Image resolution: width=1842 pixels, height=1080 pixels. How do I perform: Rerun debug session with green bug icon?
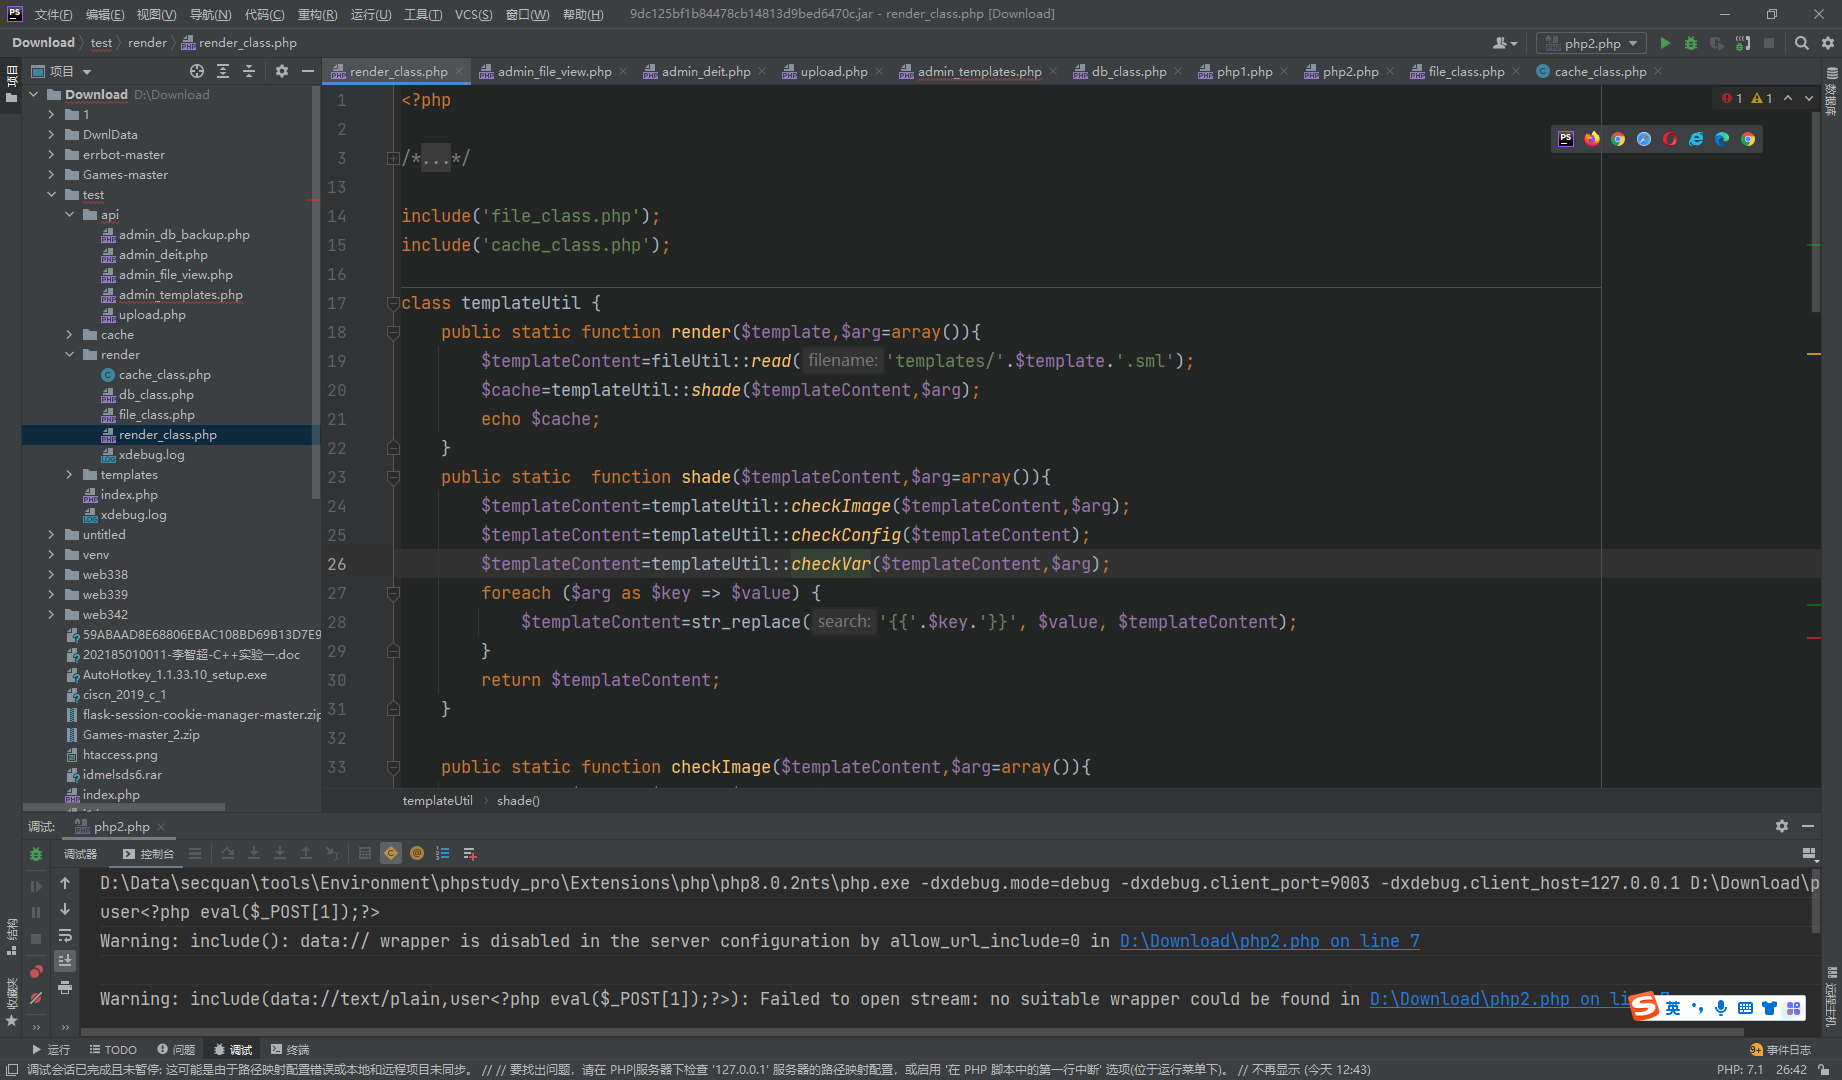click(36, 854)
